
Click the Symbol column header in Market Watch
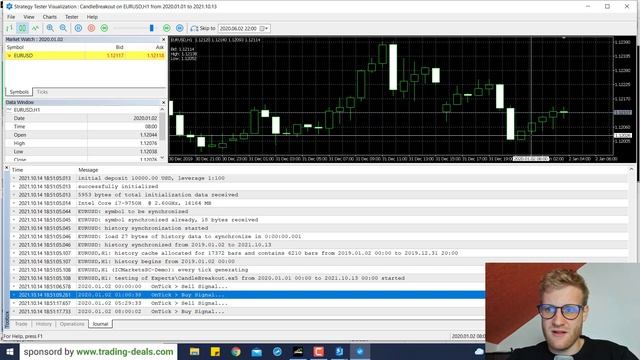click(x=15, y=47)
